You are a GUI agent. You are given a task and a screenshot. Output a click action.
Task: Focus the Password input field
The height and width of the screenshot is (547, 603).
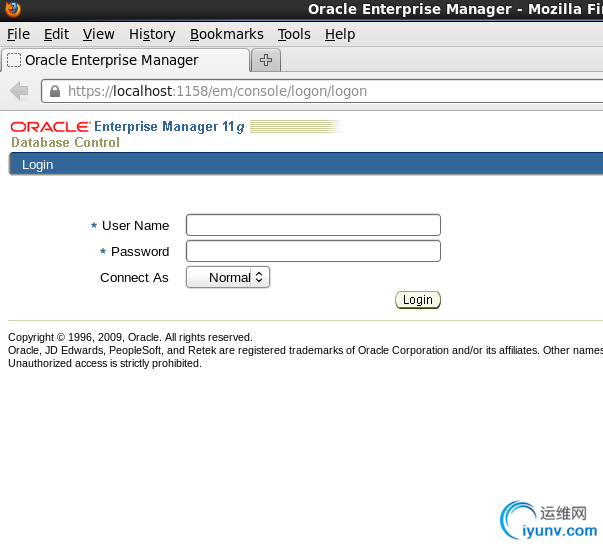pos(313,251)
